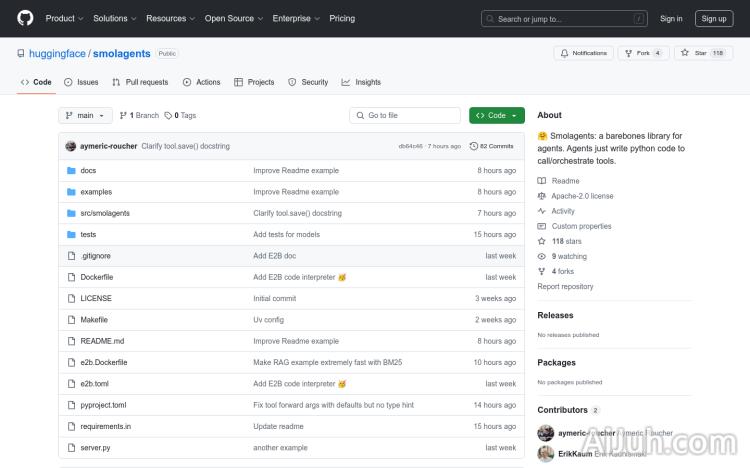Image resolution: width=750 pixels, height=468 pixels.
Task: Click the GitHub logo icon
Action: tap(25, 18)
